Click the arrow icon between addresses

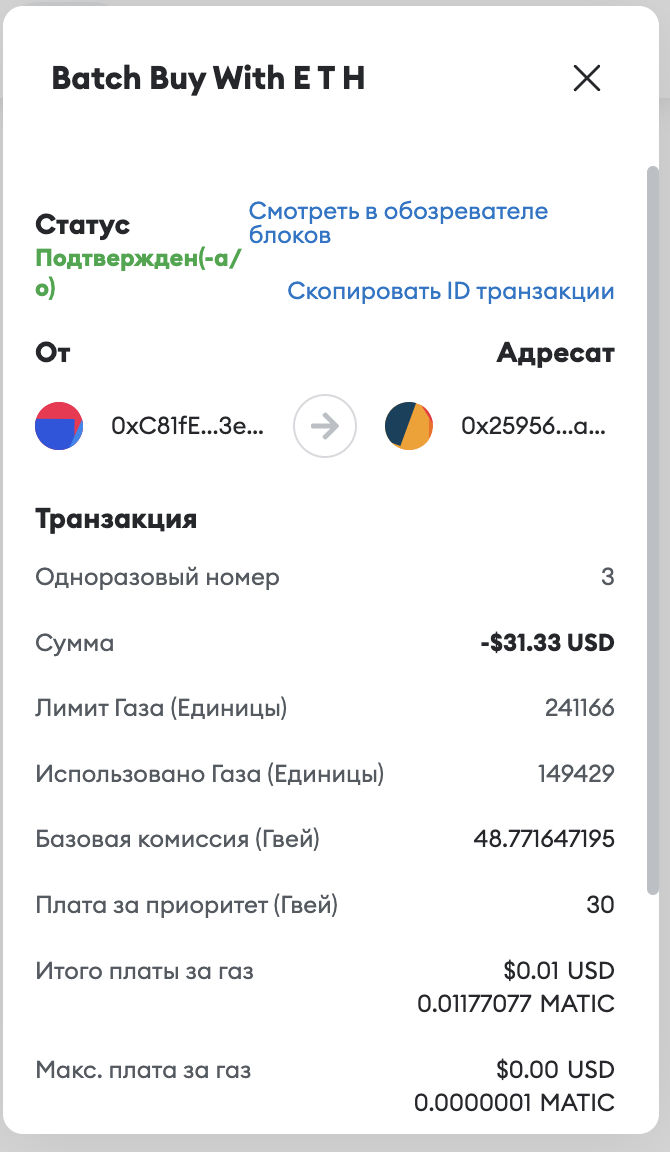click(324, 426)
